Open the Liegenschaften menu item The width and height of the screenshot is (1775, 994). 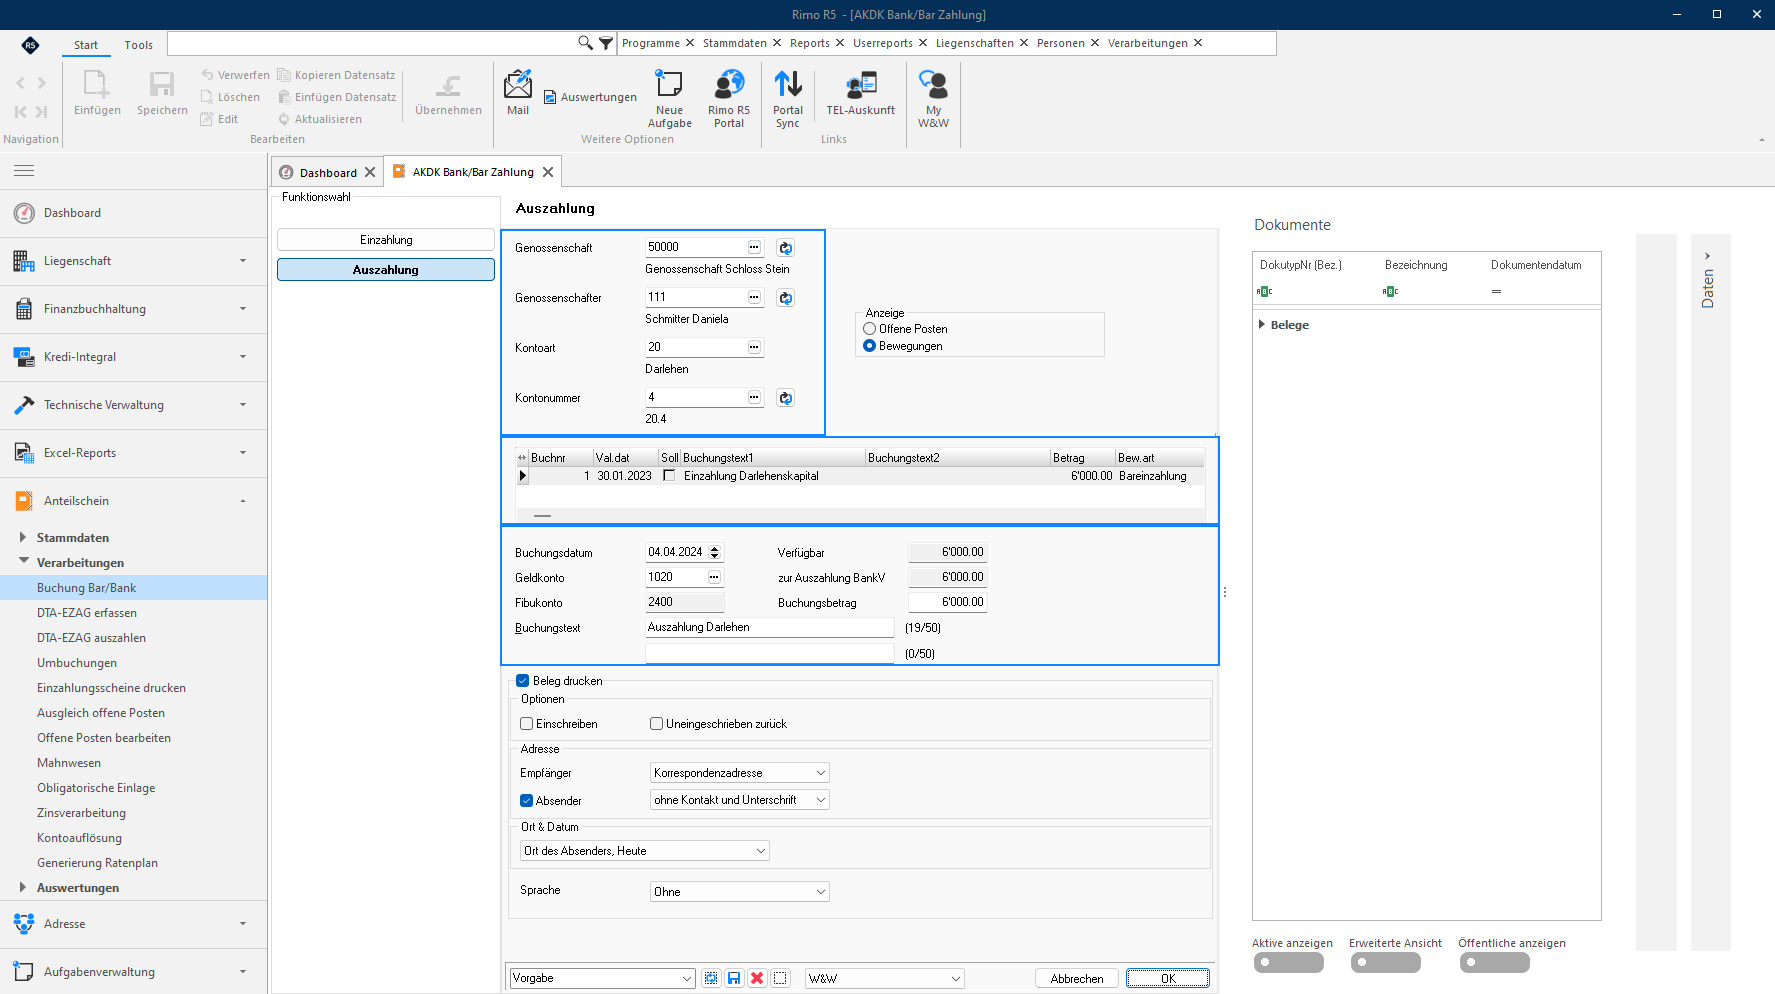pos(975,43)
